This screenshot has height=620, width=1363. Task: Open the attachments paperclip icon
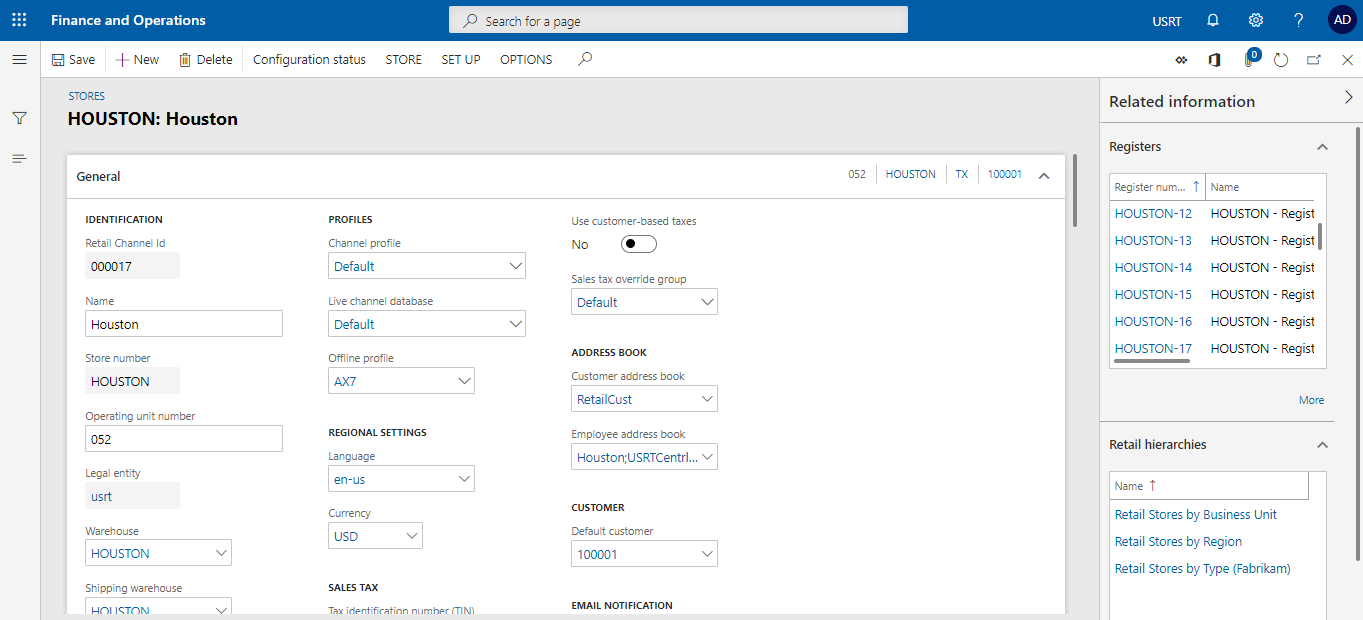click(x=1248, y=60)
